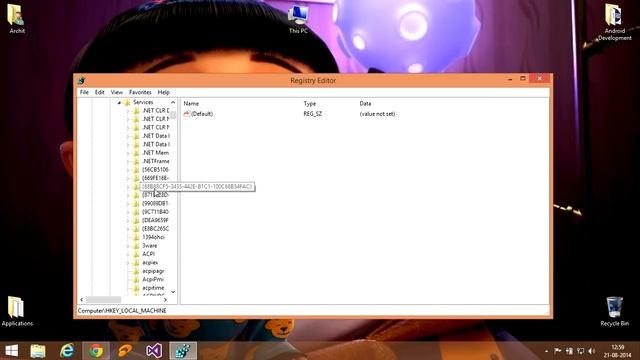The image size is (640, 360).
Task: Click the AcpiPmi key folder icon
Action: 136,279
